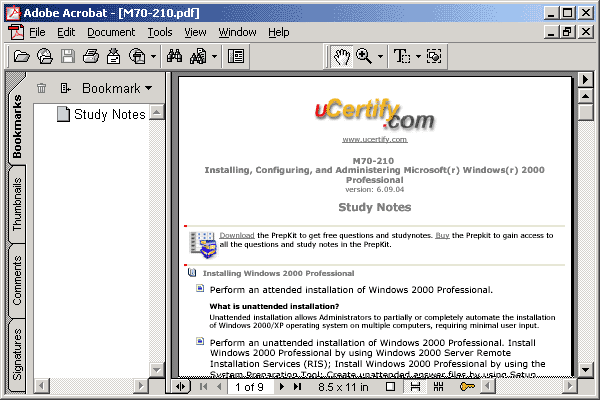Image resolution: width=600 pixels, height=400 pixels.
Task: Select the Graphics Select snapshot tool
Action: tap(434, 57)
